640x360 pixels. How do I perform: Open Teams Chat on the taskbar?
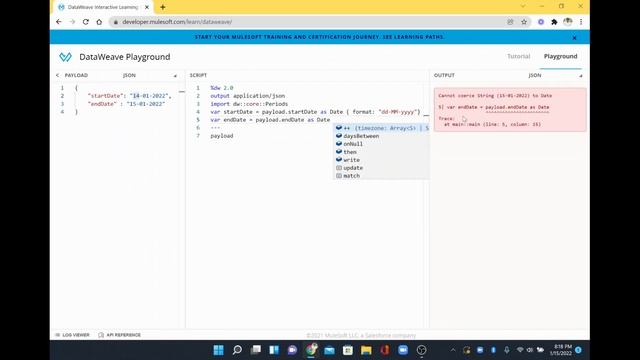coord(292,350)
